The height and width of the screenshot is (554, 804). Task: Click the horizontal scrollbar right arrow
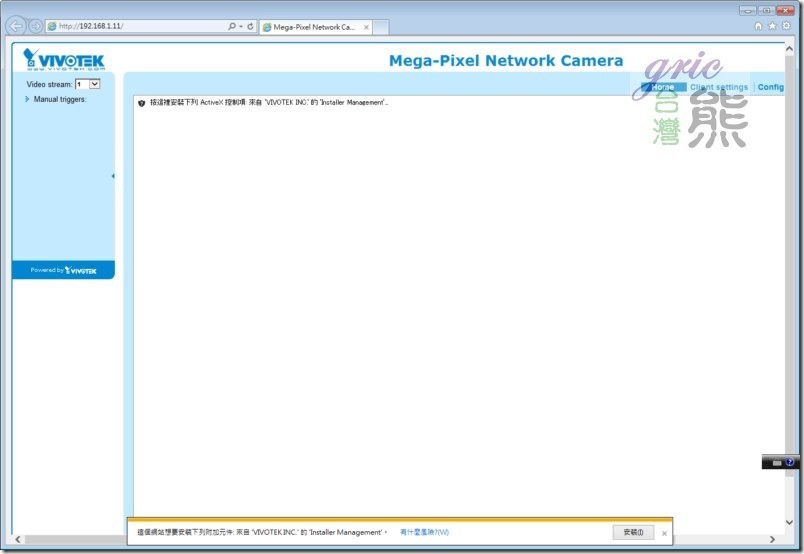772,539
